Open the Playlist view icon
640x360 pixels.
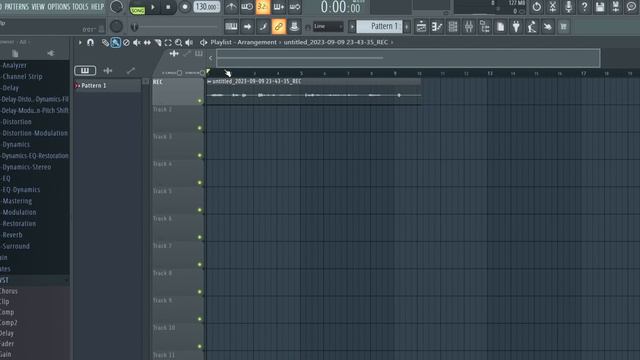[x=421, y=27]
